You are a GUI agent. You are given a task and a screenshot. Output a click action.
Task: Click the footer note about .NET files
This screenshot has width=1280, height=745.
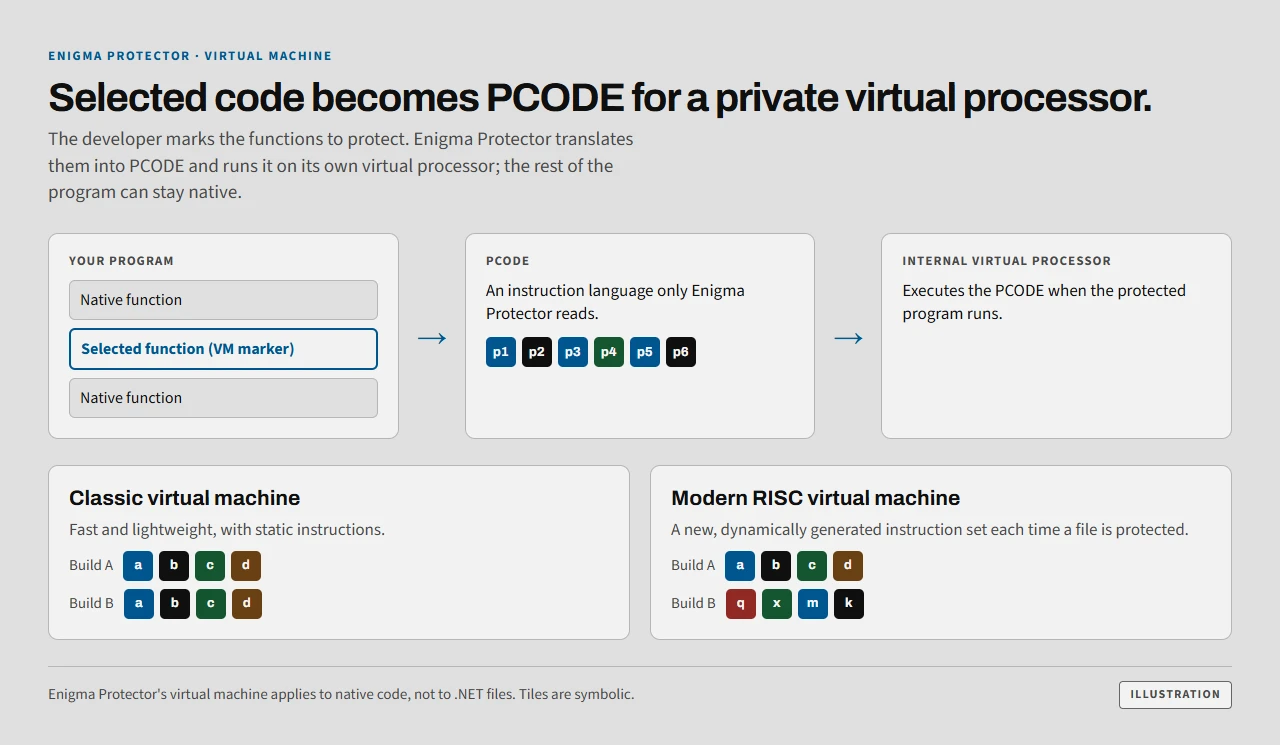coord(341,694)
